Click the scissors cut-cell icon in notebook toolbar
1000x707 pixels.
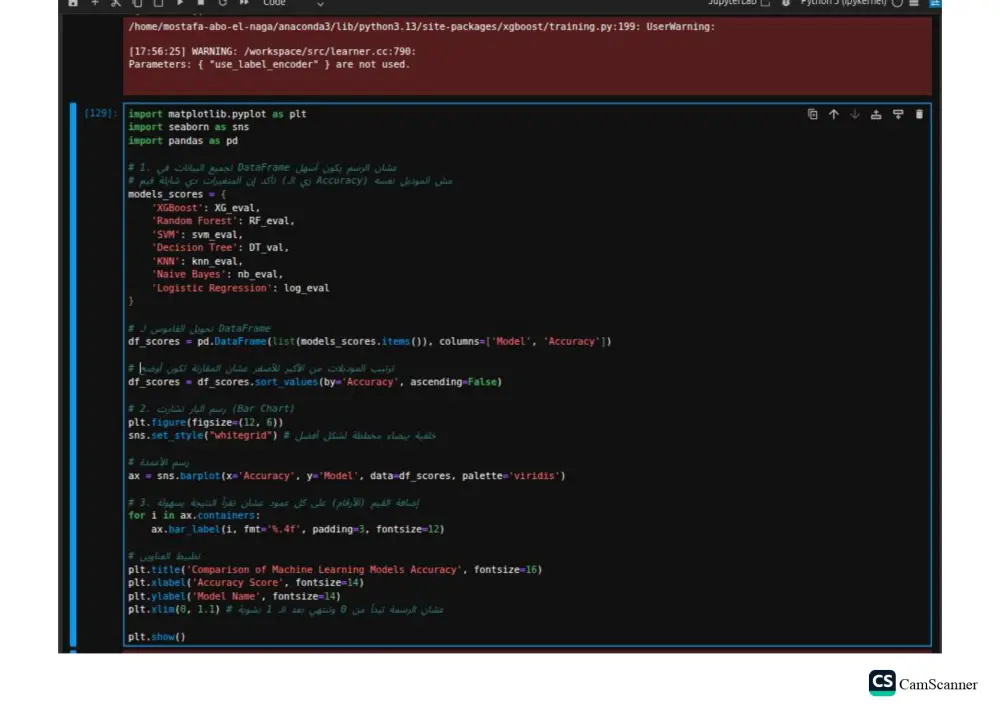coord(115,3)
